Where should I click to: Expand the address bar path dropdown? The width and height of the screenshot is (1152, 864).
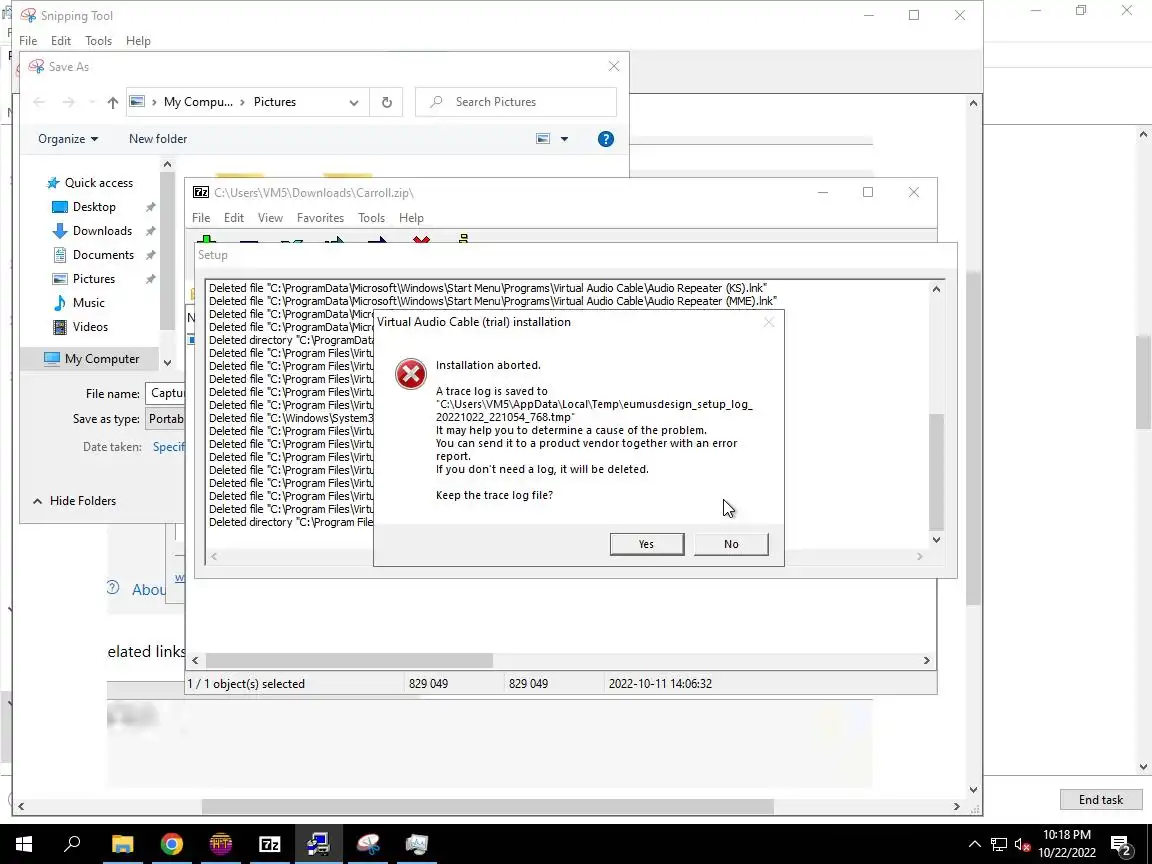click(353, 102)
